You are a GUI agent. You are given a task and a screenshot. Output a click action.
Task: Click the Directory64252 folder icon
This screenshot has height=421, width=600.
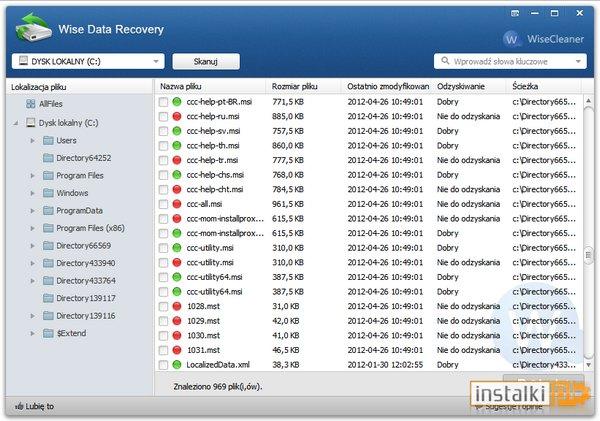coord(48,158)
